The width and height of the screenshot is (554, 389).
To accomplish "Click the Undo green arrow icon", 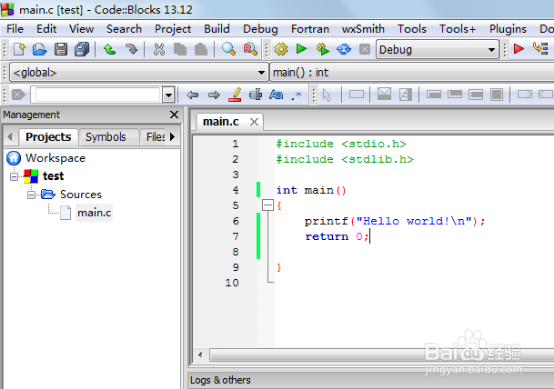I will 110,49.
